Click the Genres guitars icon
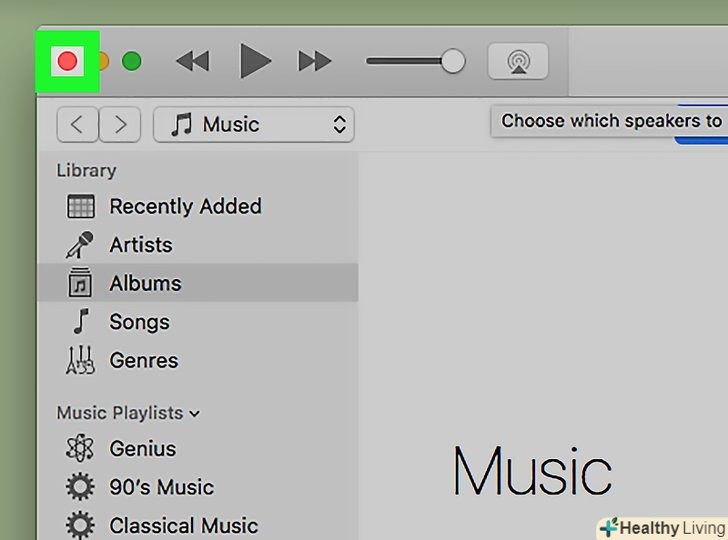 (80, 360)
